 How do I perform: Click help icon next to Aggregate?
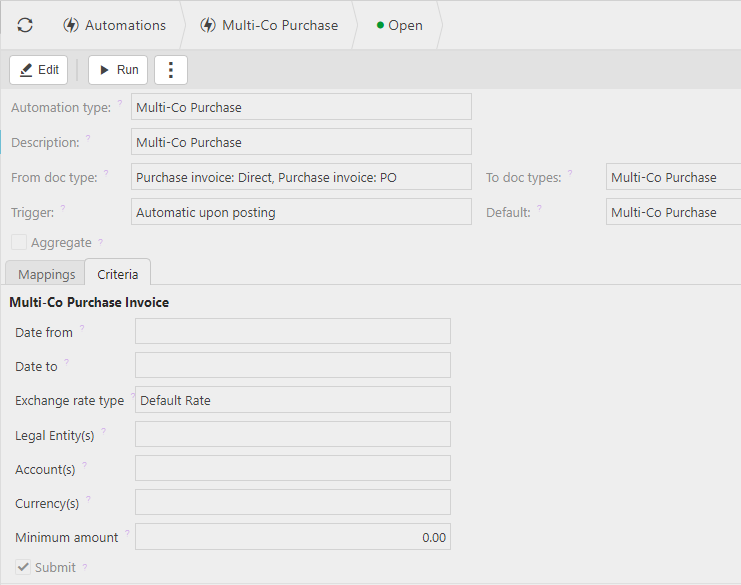click(101, 242)
